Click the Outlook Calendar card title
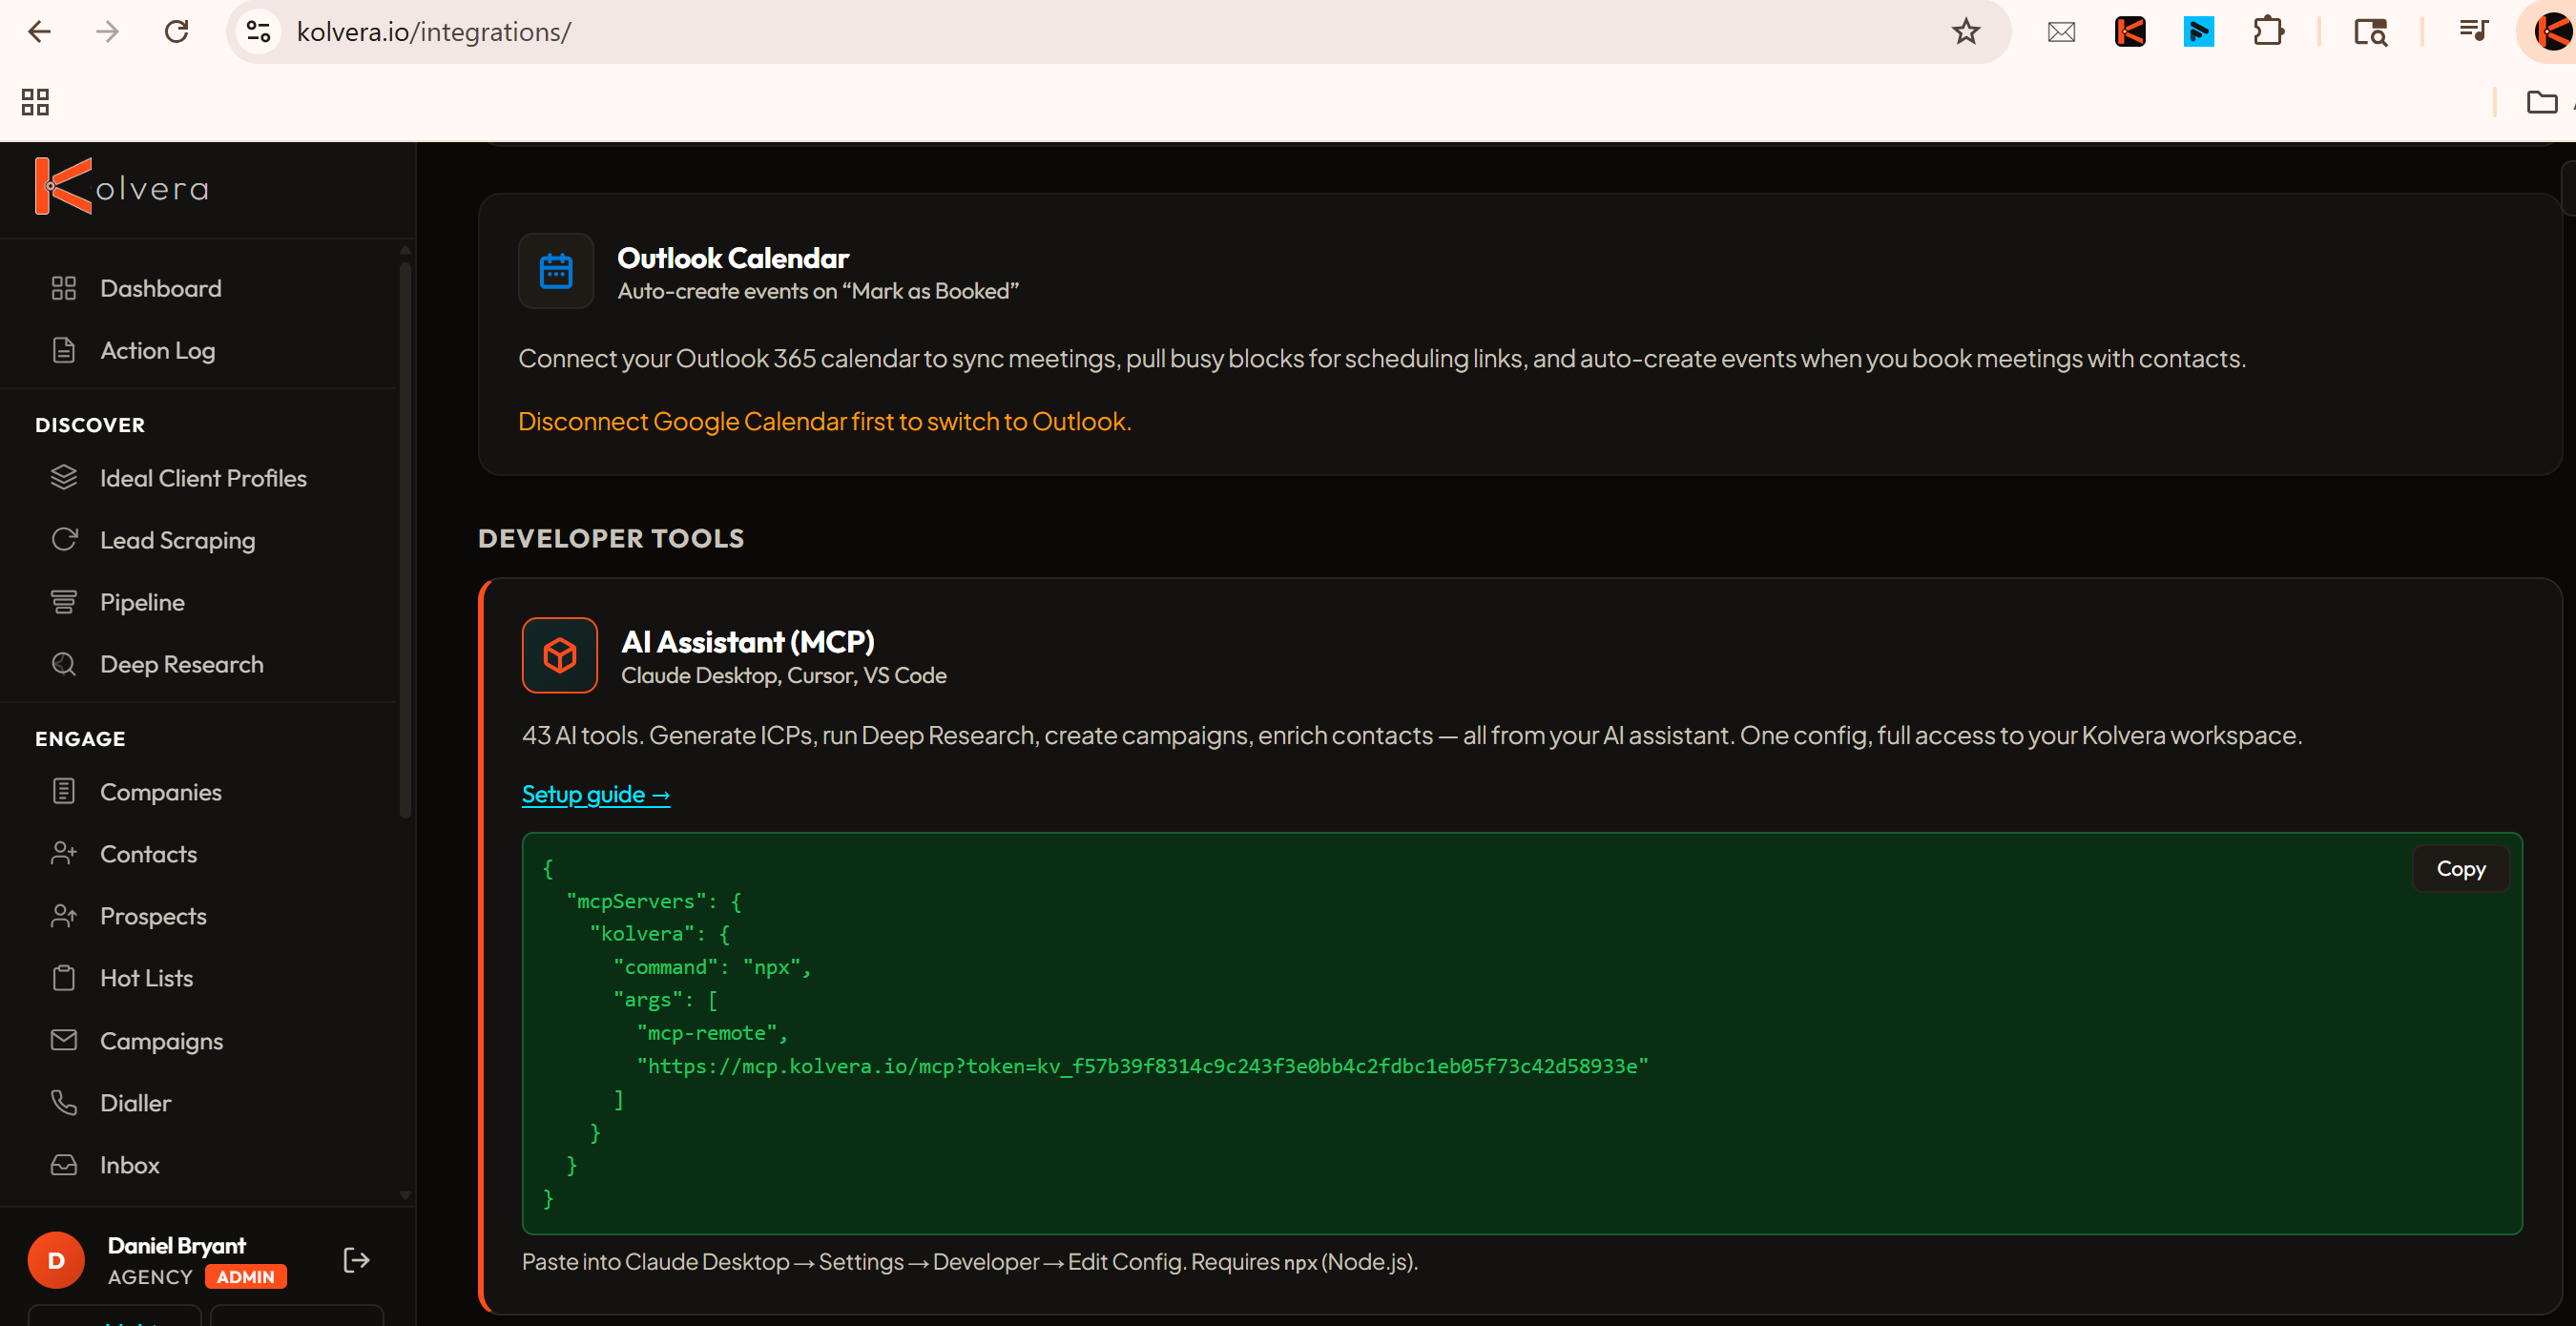This screenshot has width=2576, height=1326. (x=733, y=258)
